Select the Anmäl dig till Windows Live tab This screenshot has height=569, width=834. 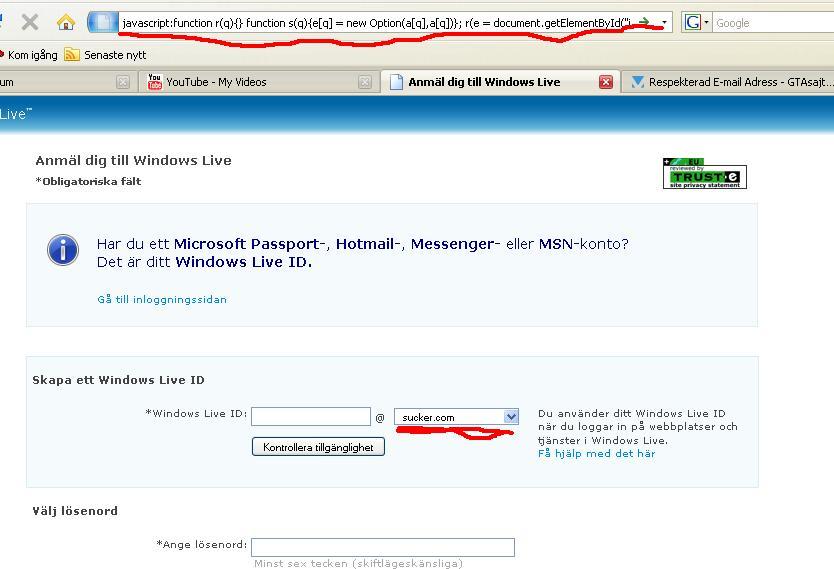click(501, 82)
